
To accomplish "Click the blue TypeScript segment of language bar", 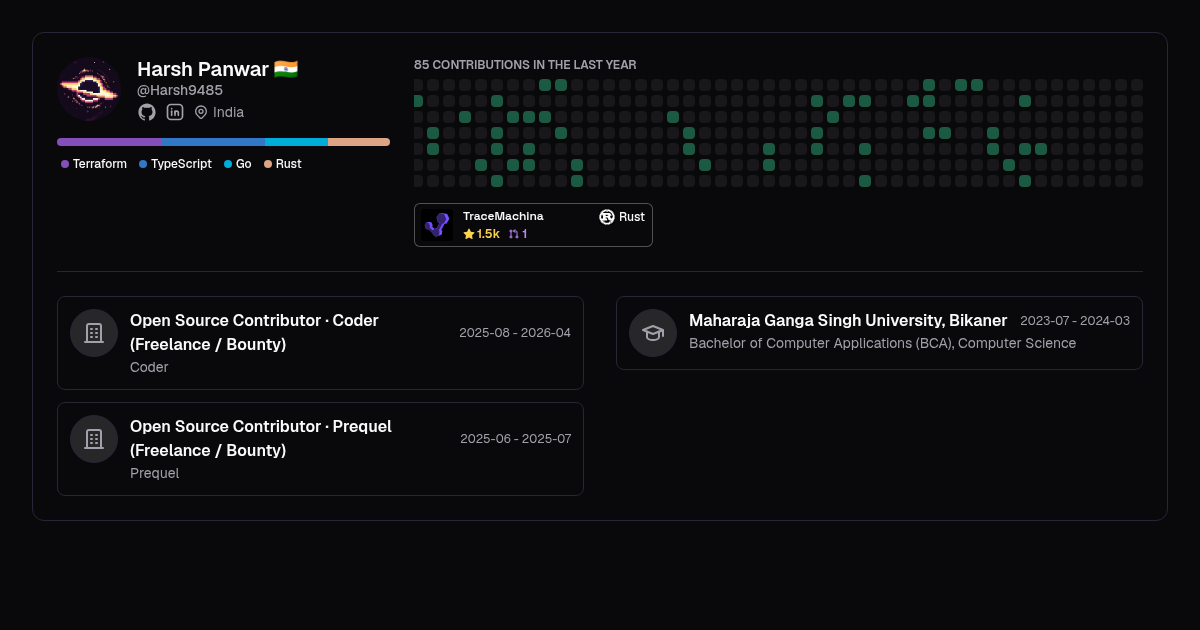I will tap(213, 142).
